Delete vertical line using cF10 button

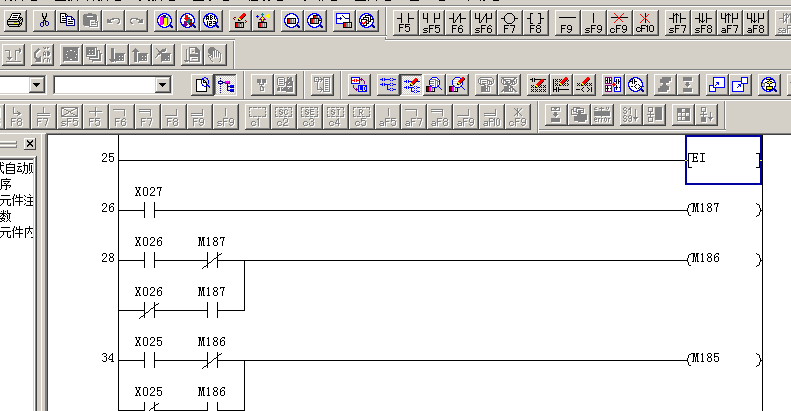tap(644, 21)
